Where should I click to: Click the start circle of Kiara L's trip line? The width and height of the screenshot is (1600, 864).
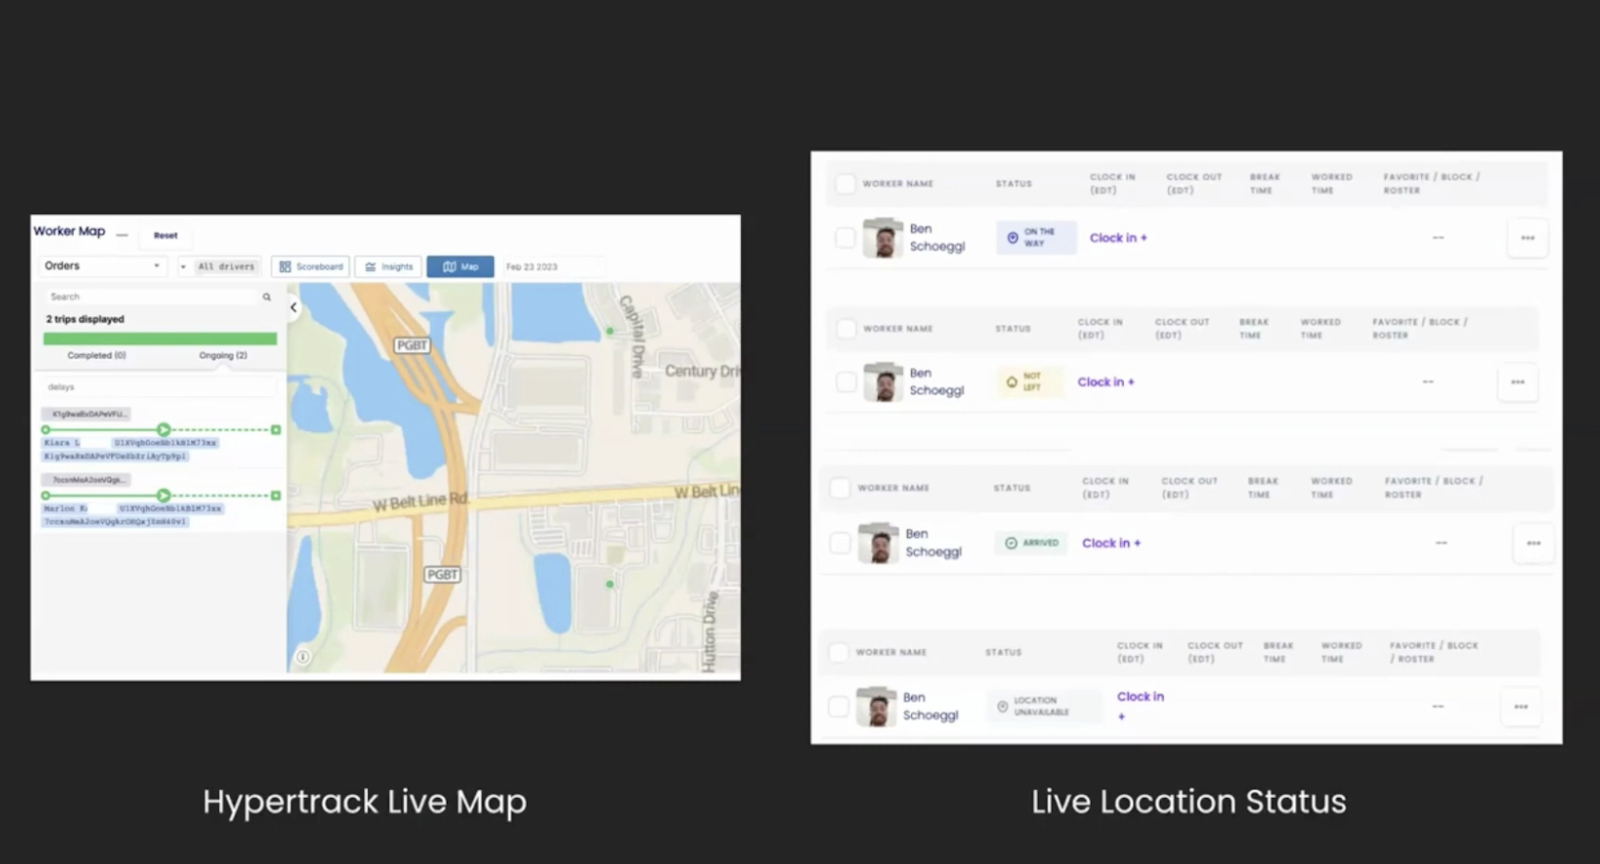46,430
